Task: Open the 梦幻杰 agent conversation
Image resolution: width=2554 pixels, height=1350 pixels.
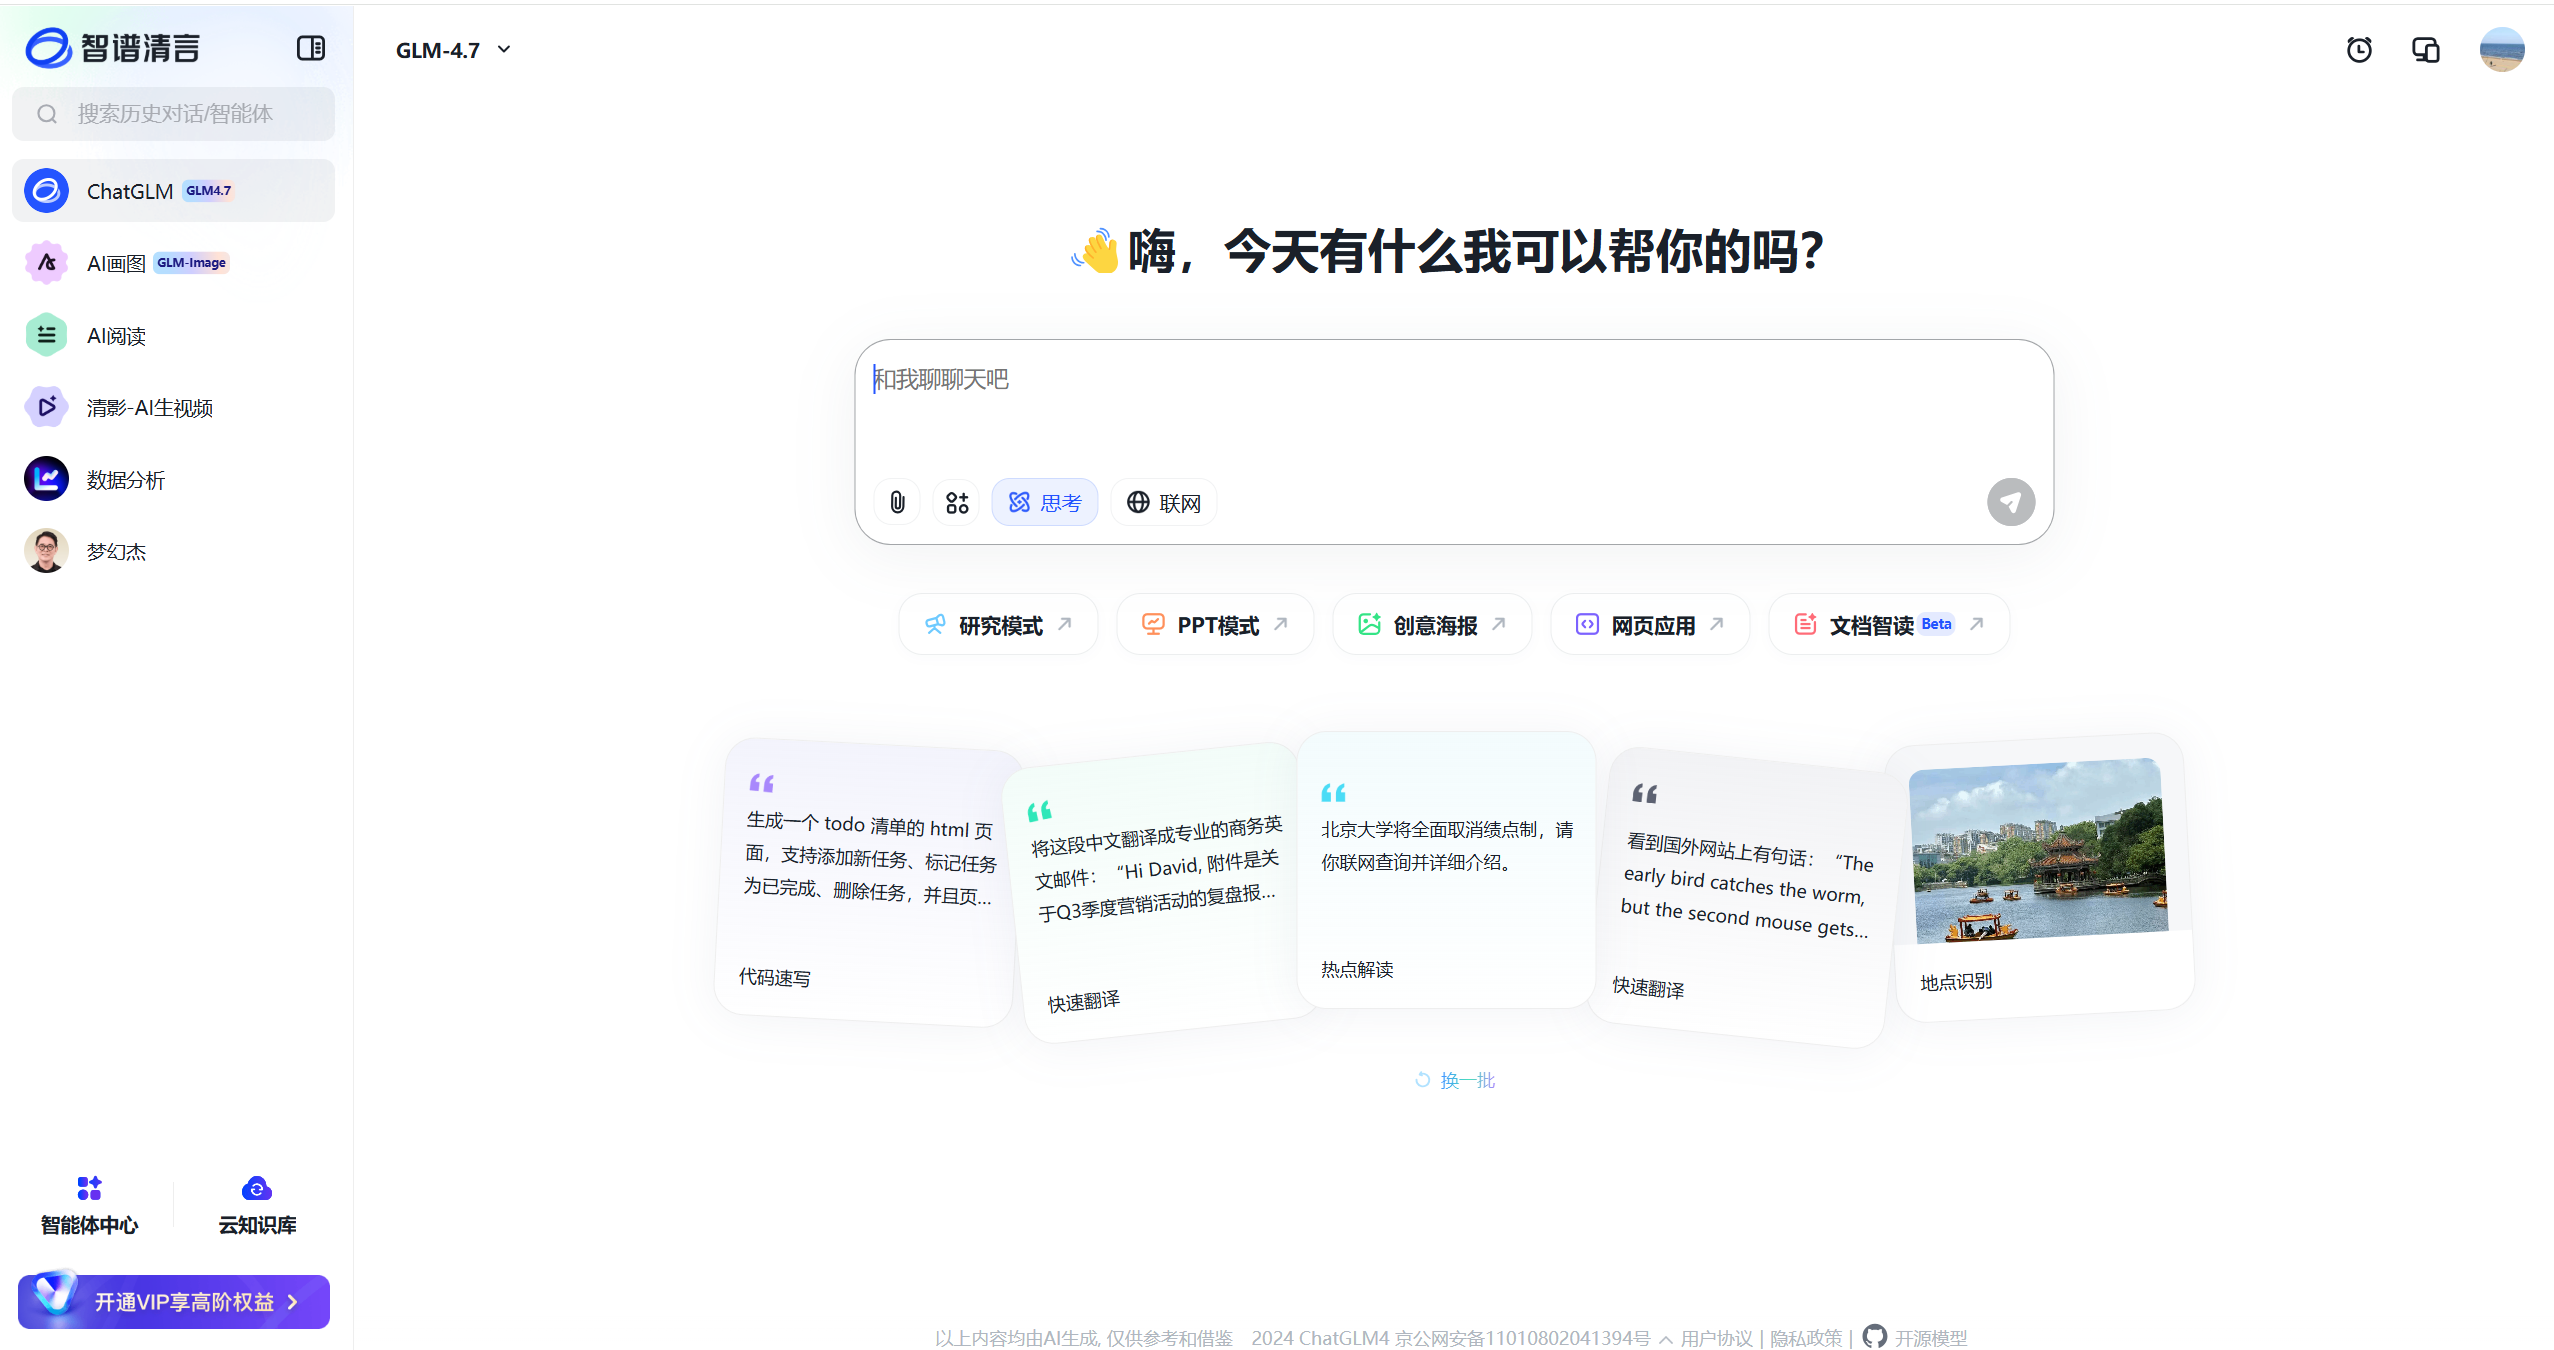Action: 115,551
